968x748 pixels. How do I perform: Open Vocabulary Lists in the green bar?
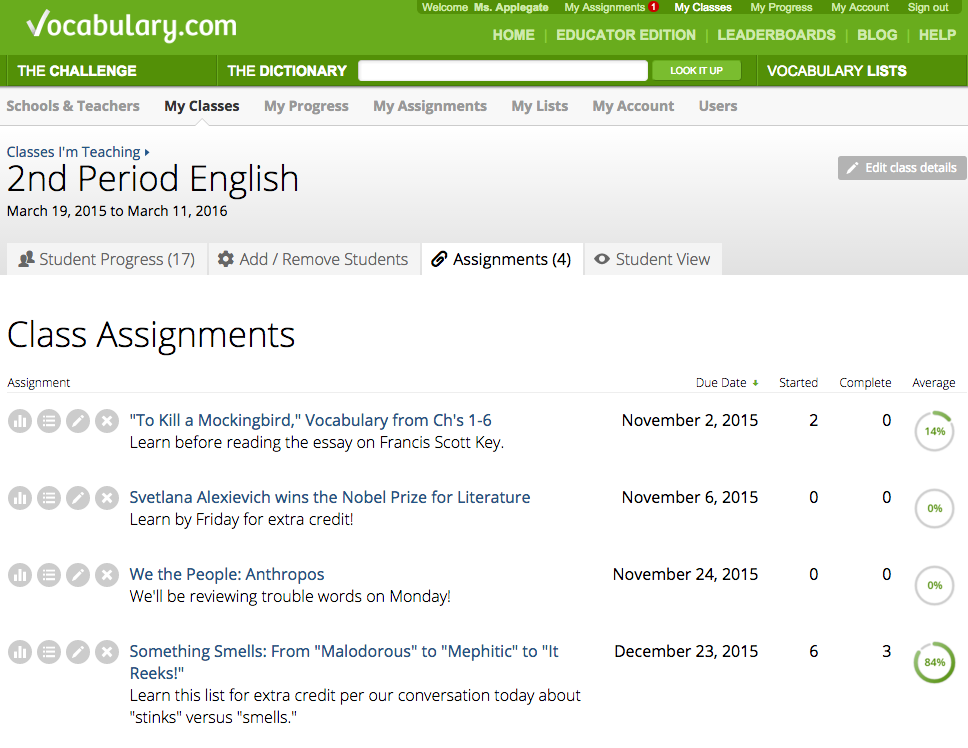[836, 71]
